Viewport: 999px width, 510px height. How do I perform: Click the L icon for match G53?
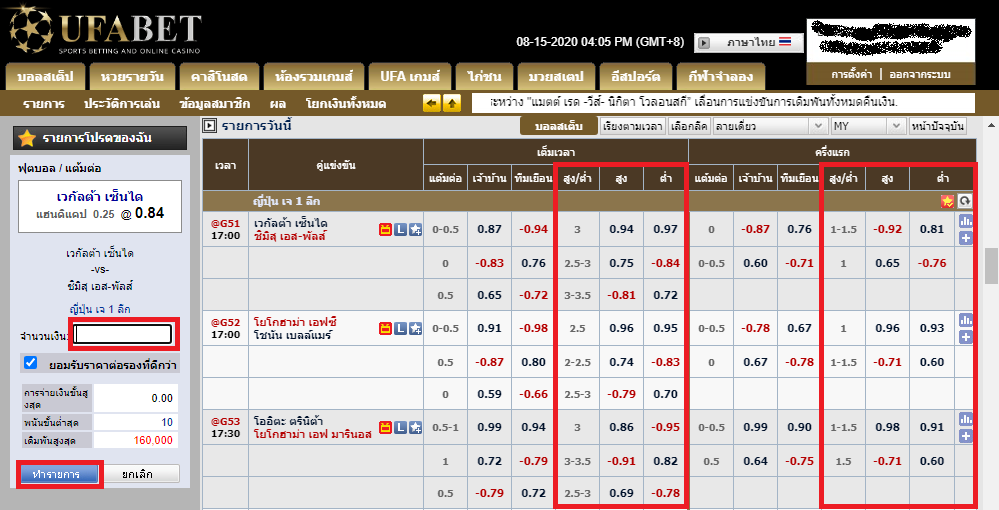pyautogui.click(x=400, y=427)
